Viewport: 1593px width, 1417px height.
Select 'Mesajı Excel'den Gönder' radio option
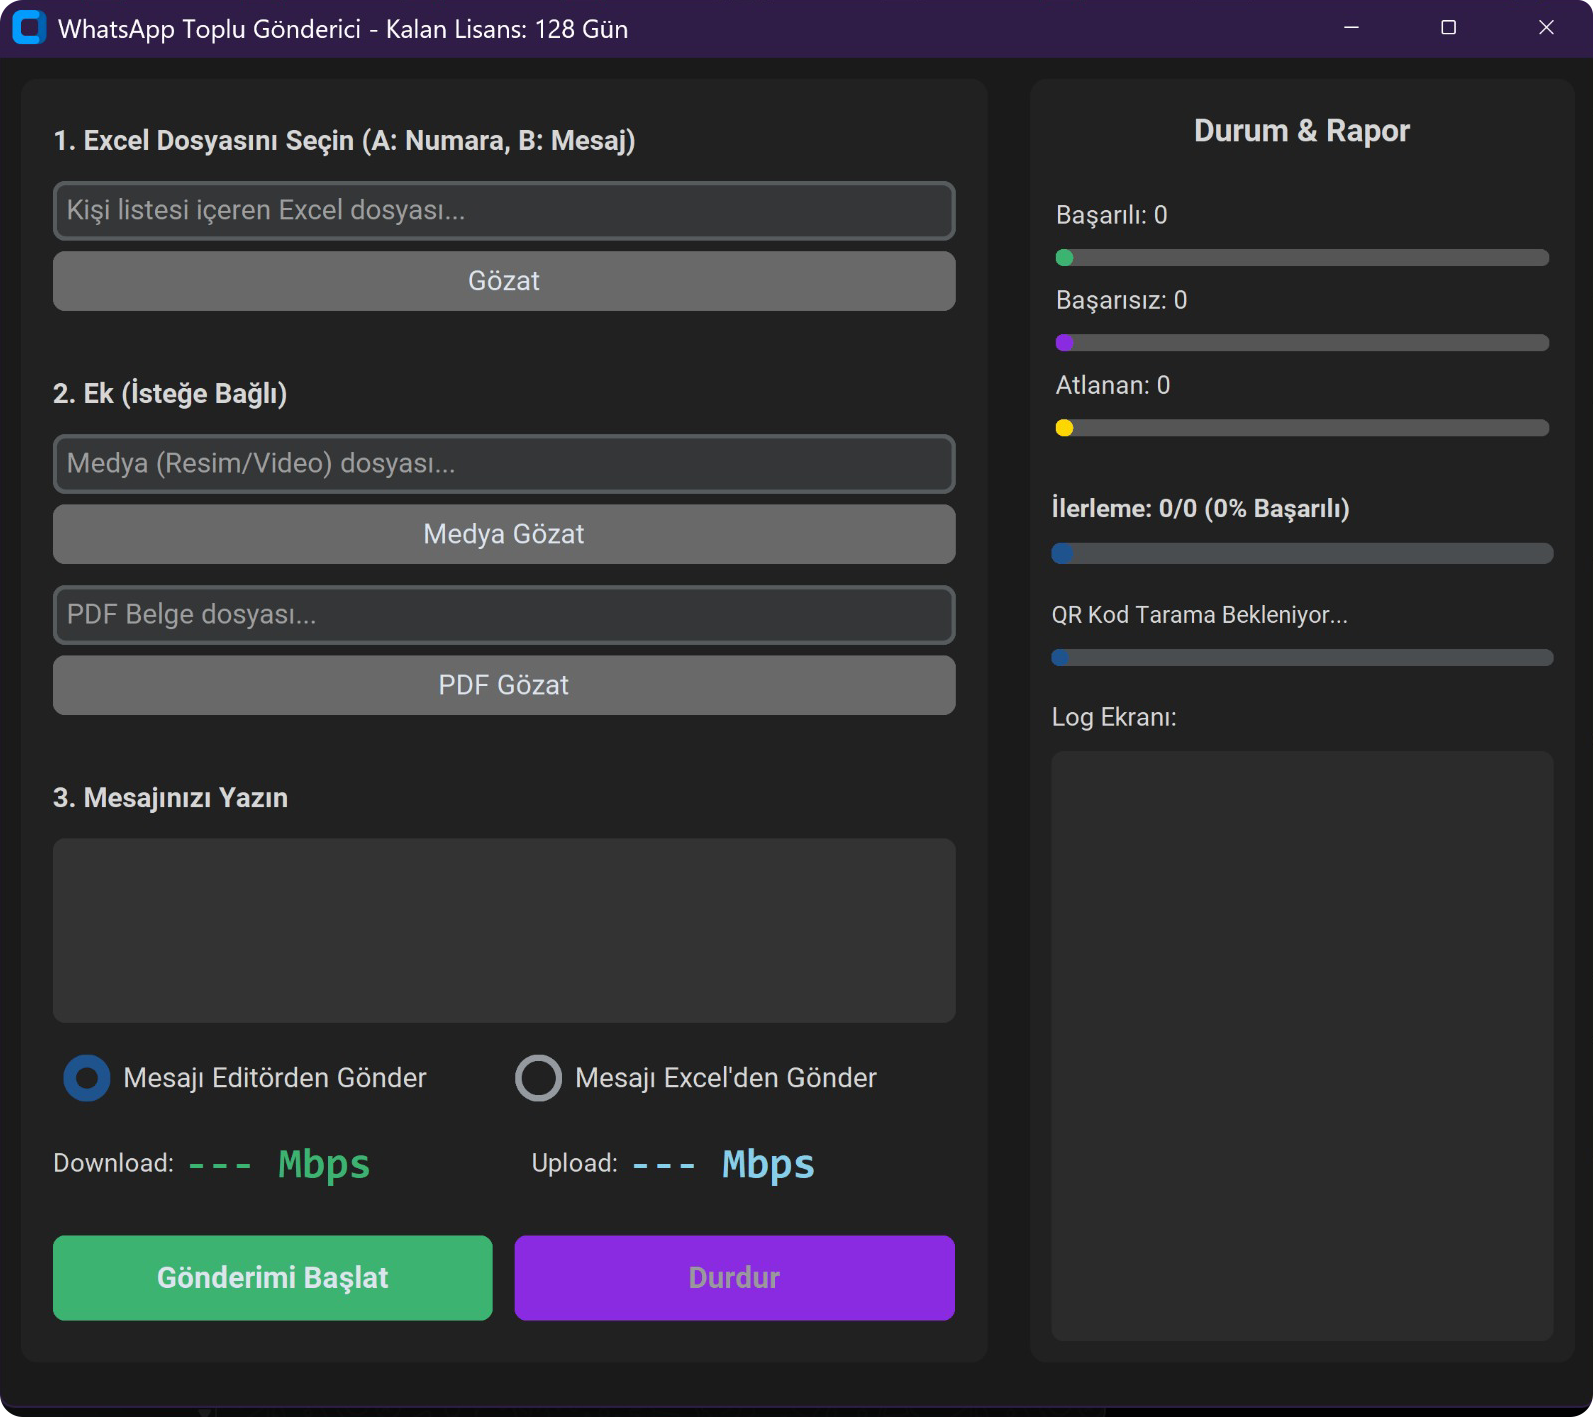(x=539, y=1078)
